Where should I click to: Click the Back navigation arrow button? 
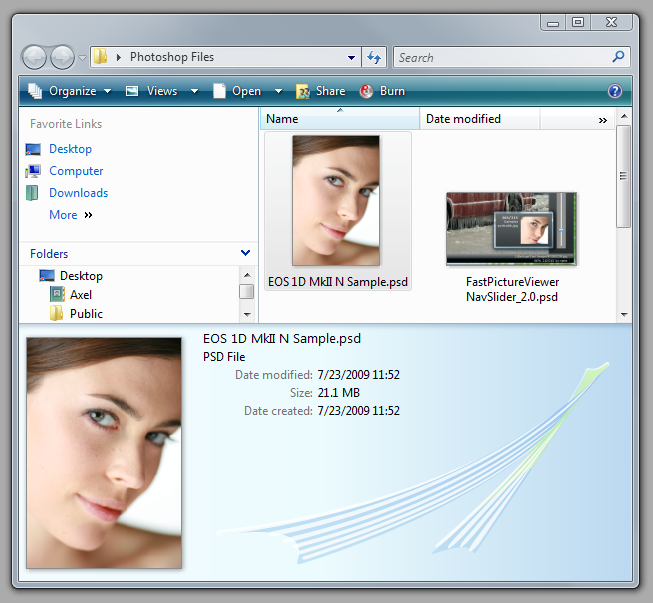34,57
